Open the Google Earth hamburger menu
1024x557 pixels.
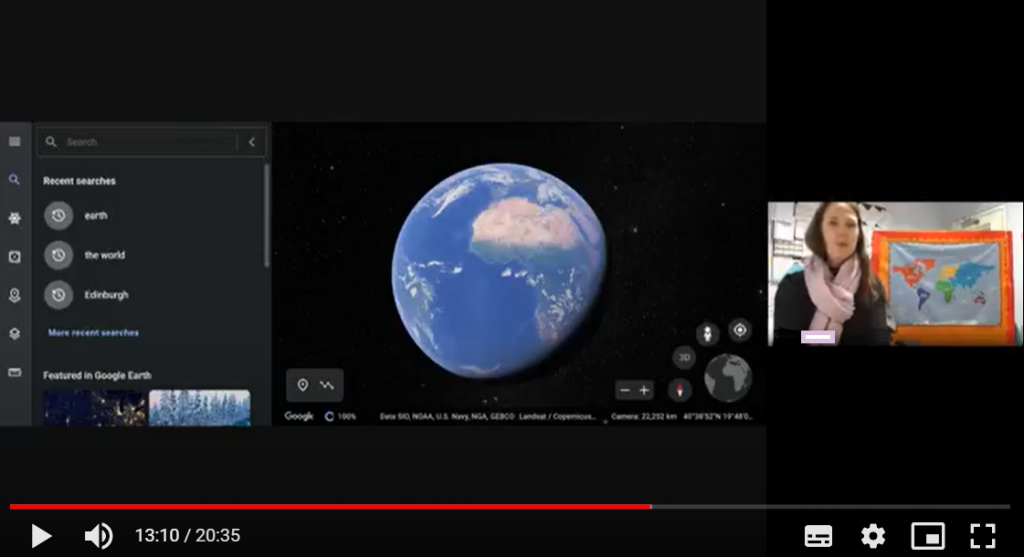pos(14,142)
